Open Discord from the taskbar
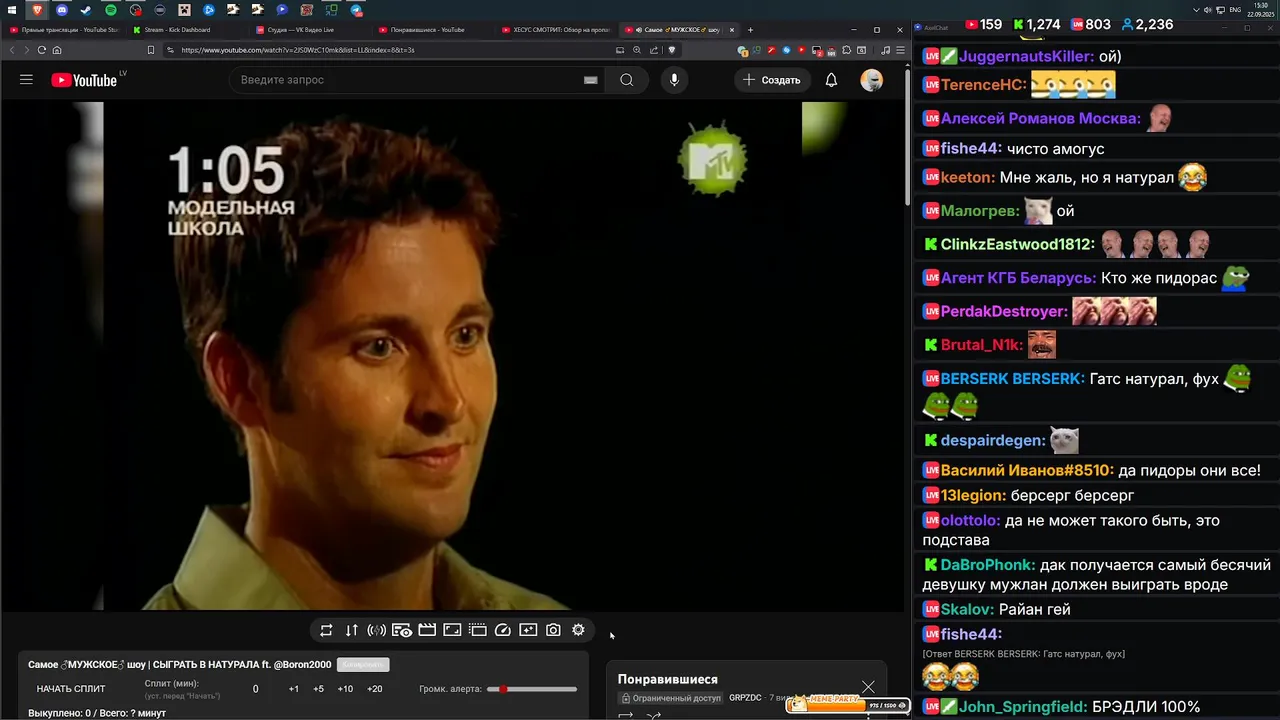This screenshot has height=720, width=1280. coord(62,10)
